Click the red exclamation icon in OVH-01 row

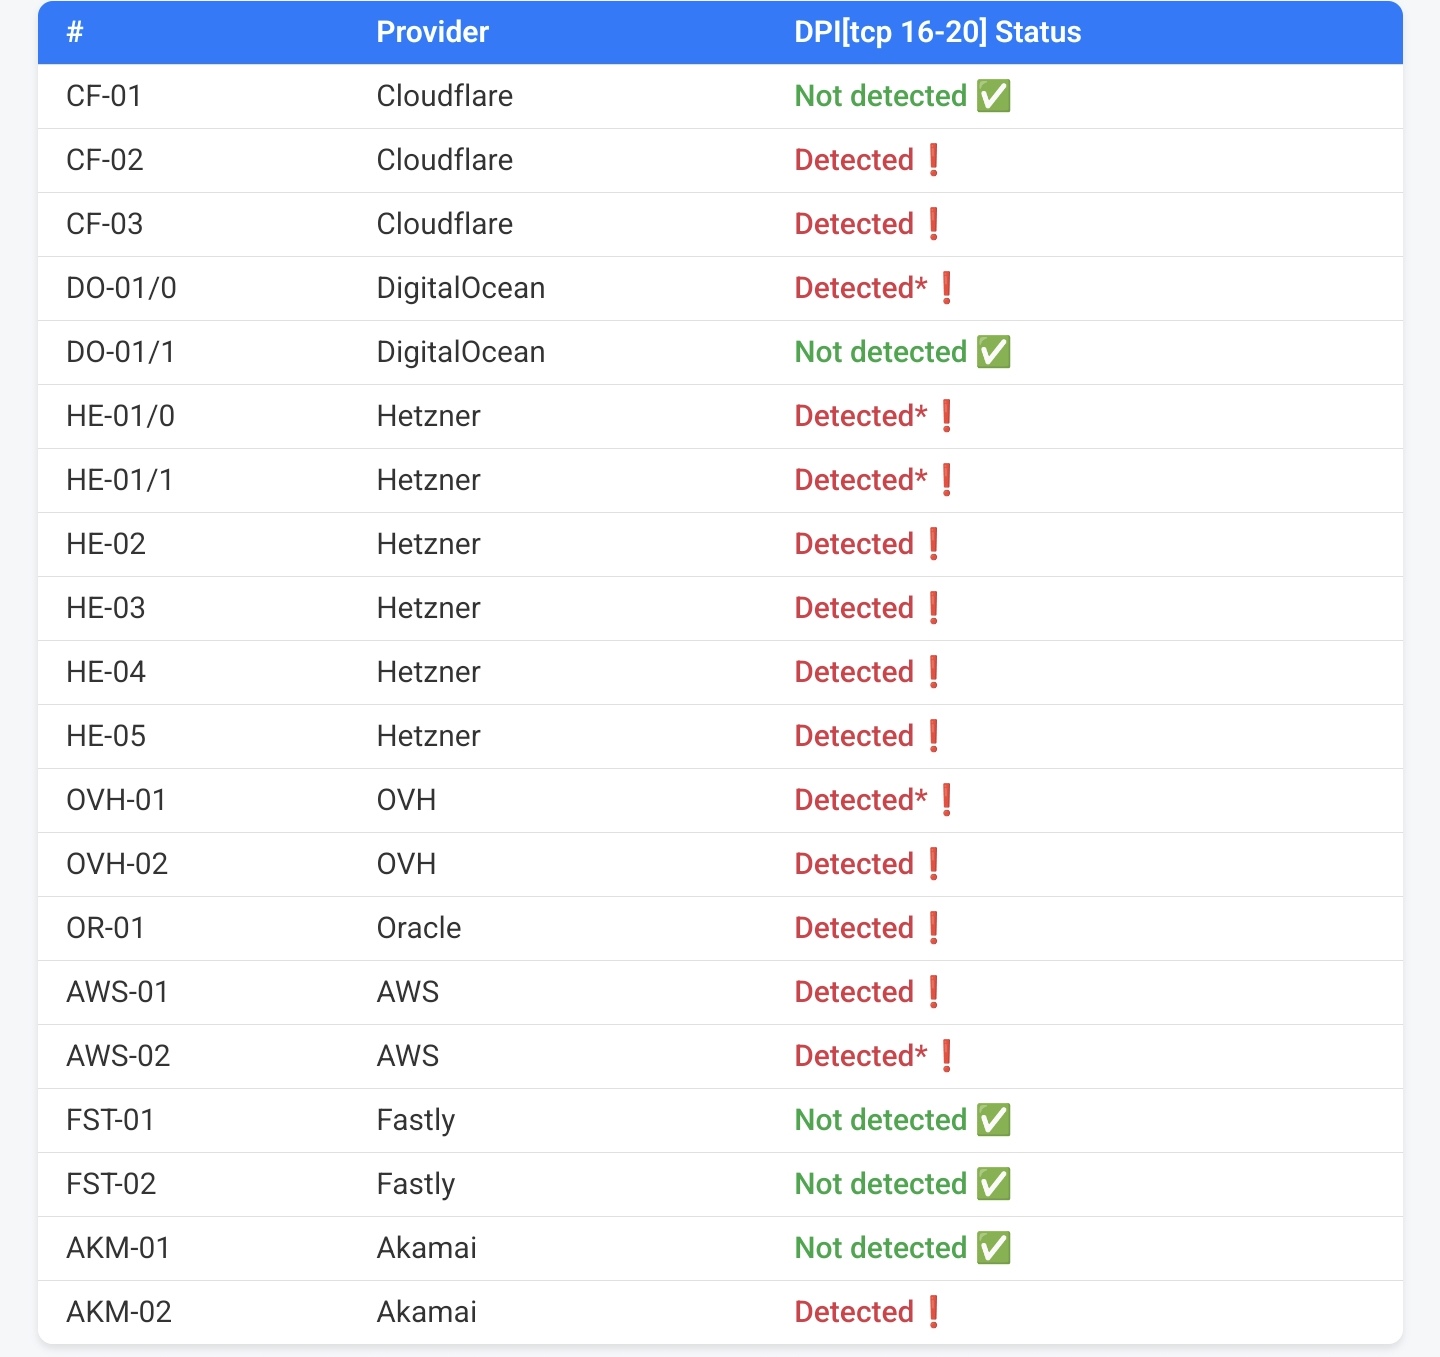946,800
